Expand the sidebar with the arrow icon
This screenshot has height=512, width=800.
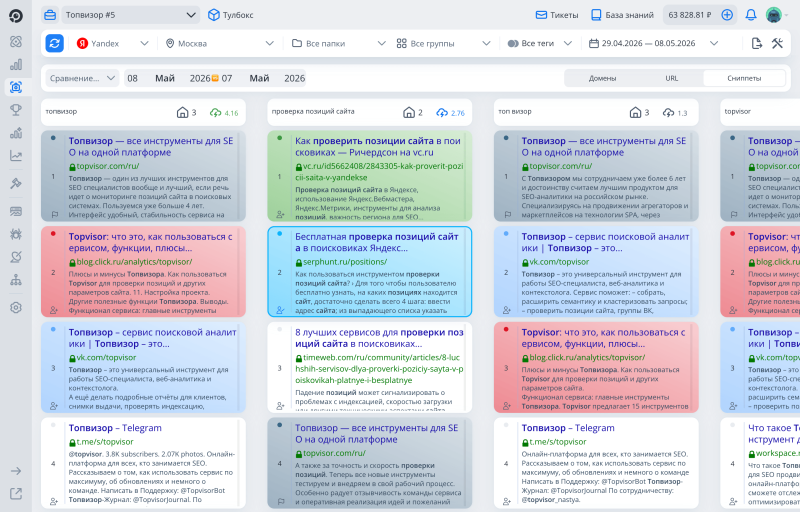point(16,471)
